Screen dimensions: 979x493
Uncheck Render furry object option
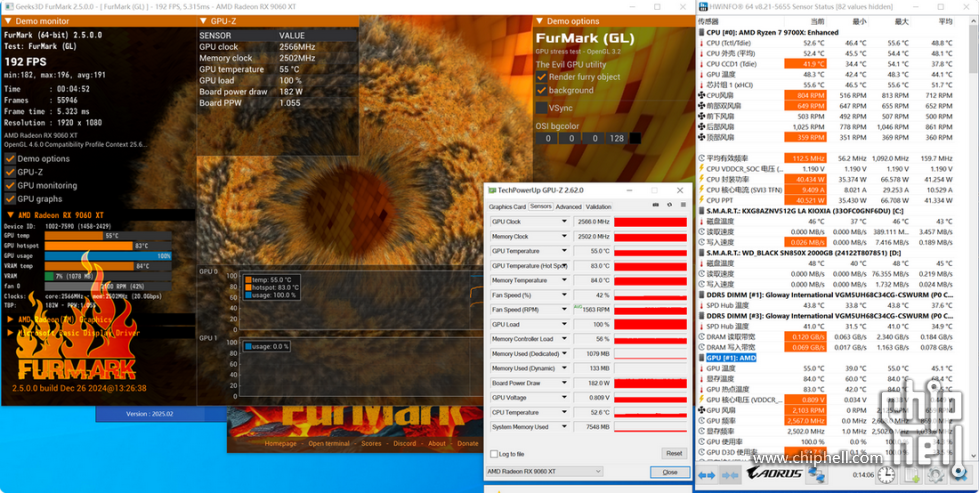541,77
